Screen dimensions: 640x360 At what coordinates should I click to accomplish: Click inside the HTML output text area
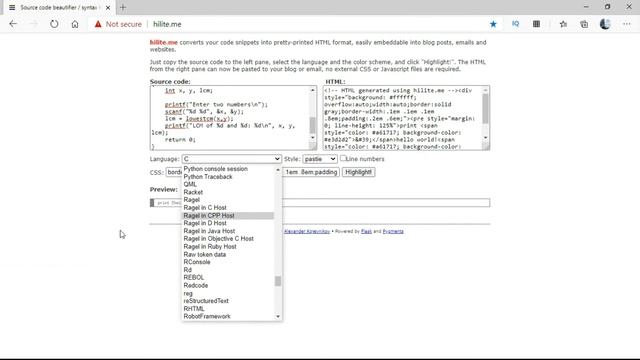[403, 118]
